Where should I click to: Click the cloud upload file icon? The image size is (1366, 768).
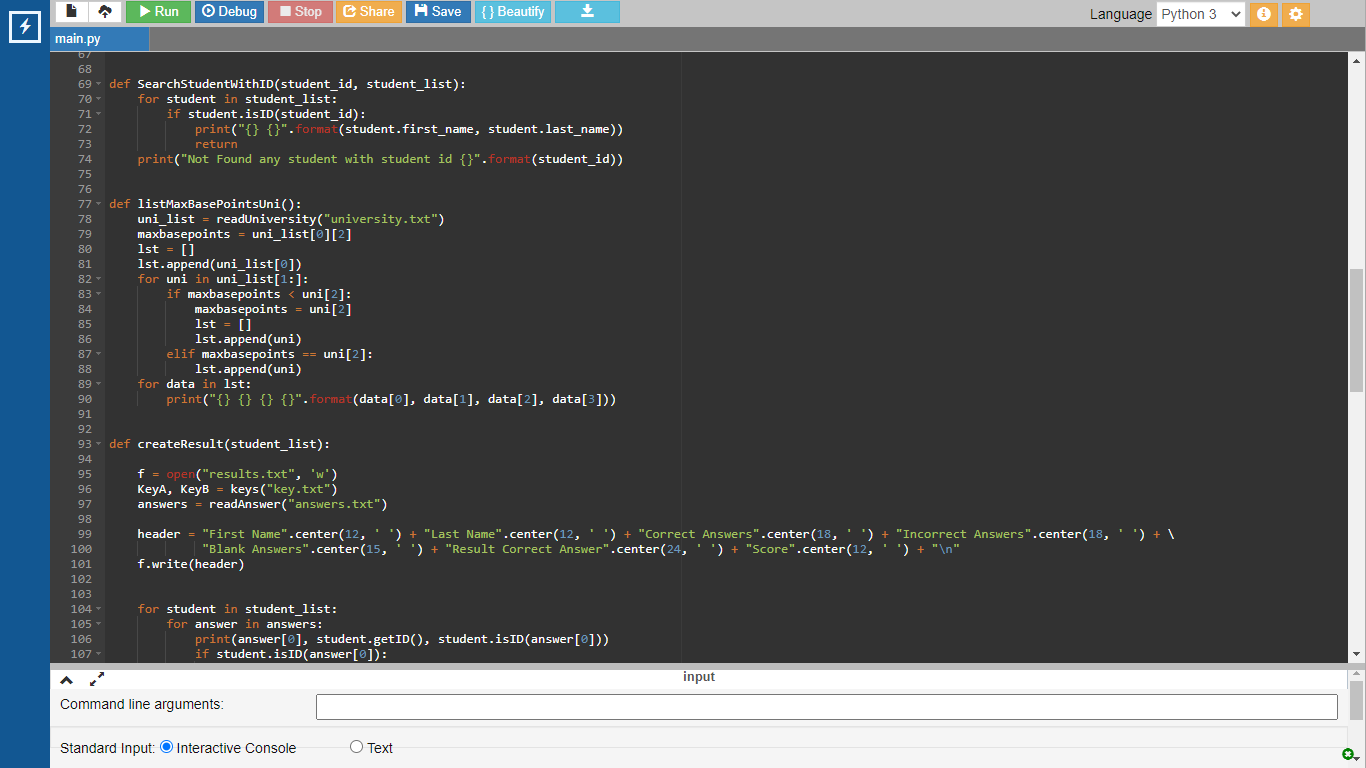coord(105,12)
